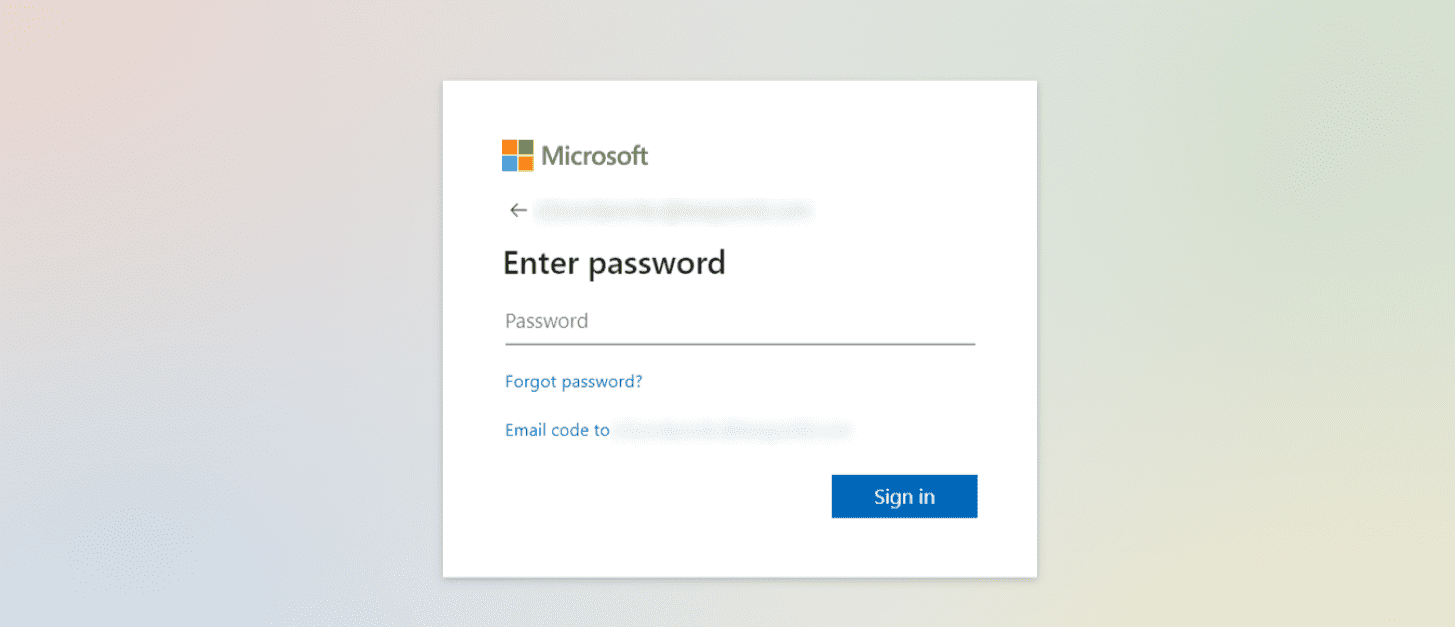Image resolution: width=1455 pixels, height=627 pixels.
Task: Click the top-left orange square of the logo
Action: [x=509, y=147]
